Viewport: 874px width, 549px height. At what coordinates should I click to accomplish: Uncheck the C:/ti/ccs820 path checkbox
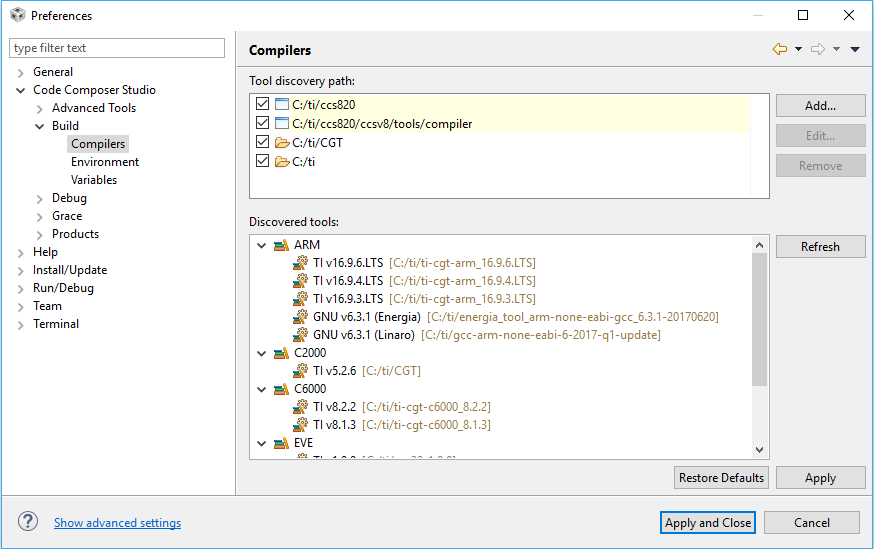point(263,105)
